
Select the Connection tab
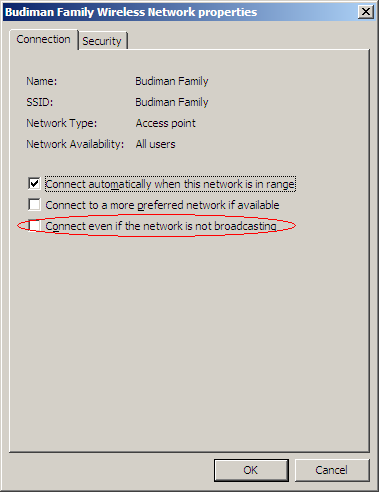click(44, 39)
